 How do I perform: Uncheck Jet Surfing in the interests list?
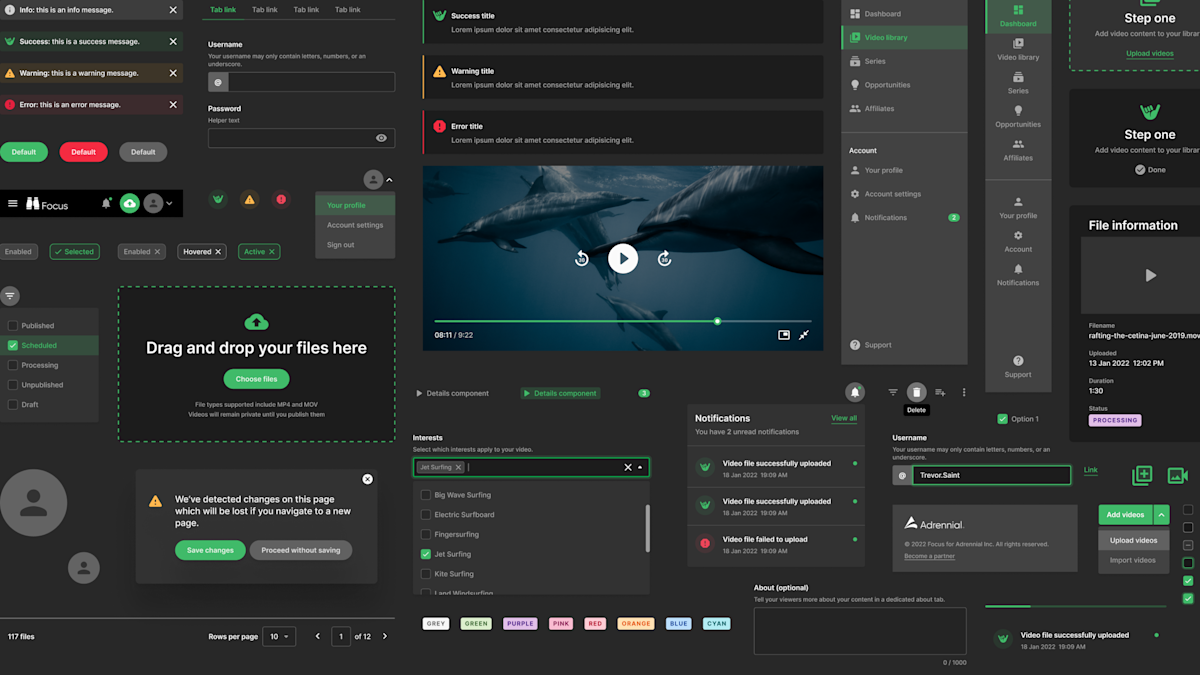[426, 554]
